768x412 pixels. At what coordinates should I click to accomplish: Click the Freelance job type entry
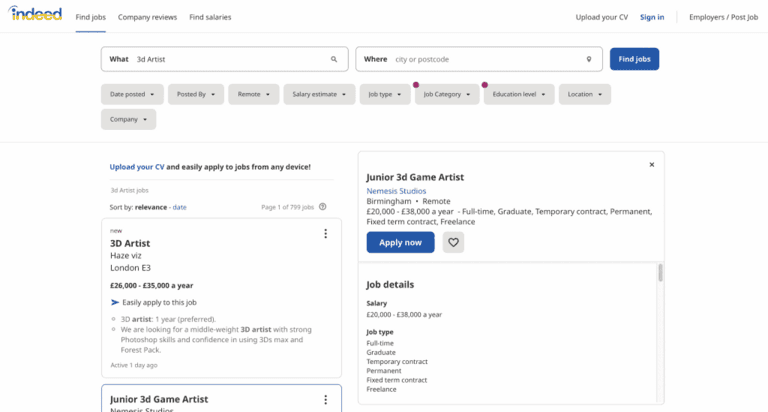[382, 389]
